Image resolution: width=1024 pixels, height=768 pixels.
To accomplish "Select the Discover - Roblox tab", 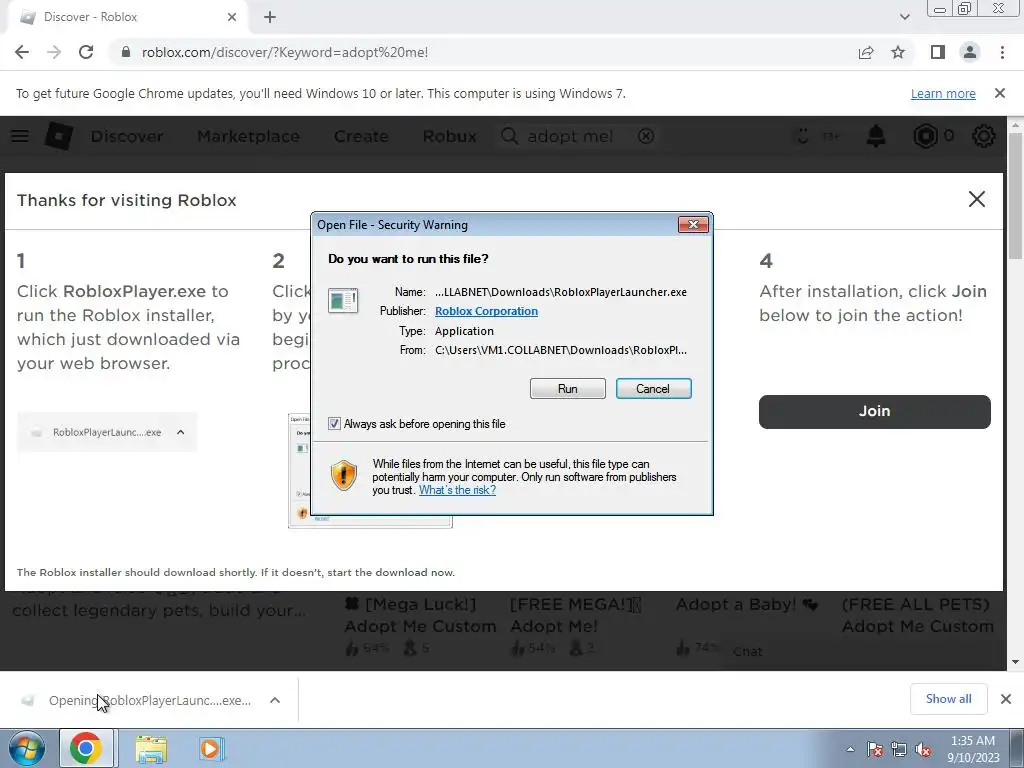I will (129, 17).
